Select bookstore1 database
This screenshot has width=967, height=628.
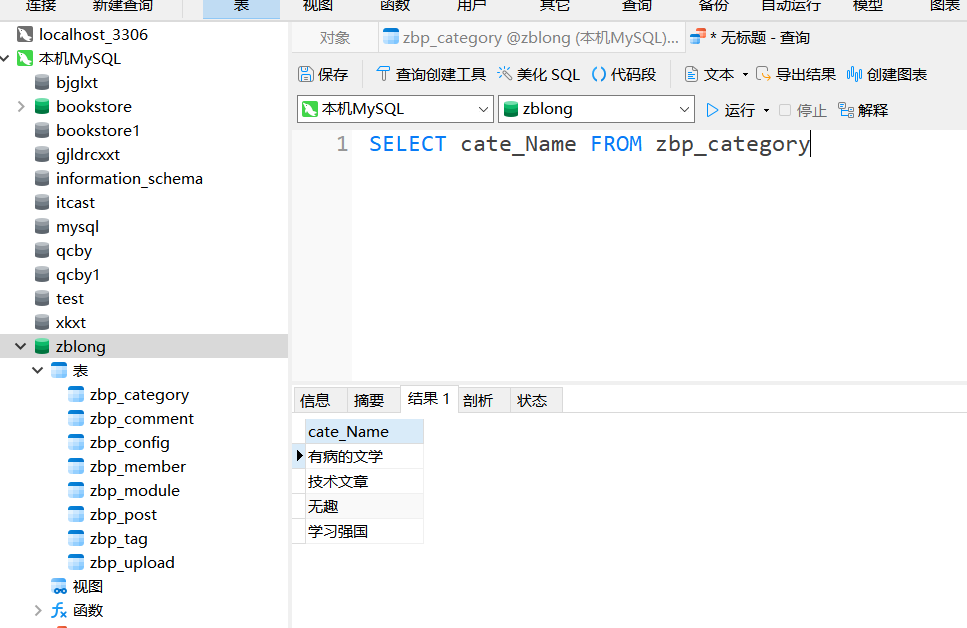pos(97,130)
